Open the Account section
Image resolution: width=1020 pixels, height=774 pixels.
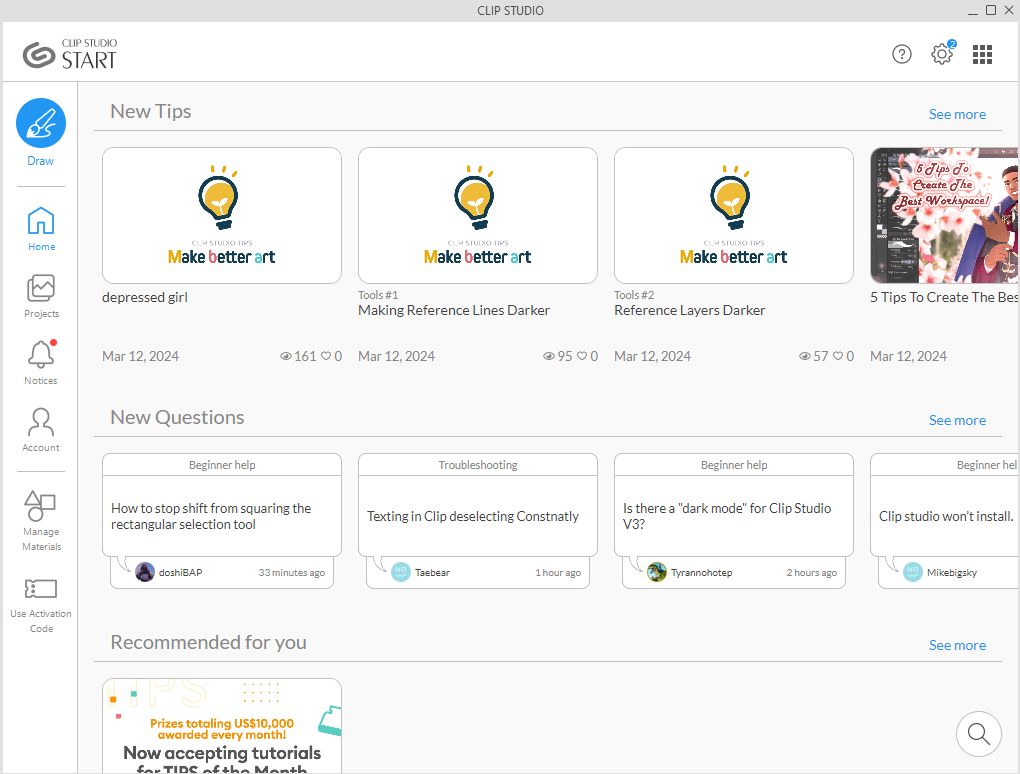[41, 430]
